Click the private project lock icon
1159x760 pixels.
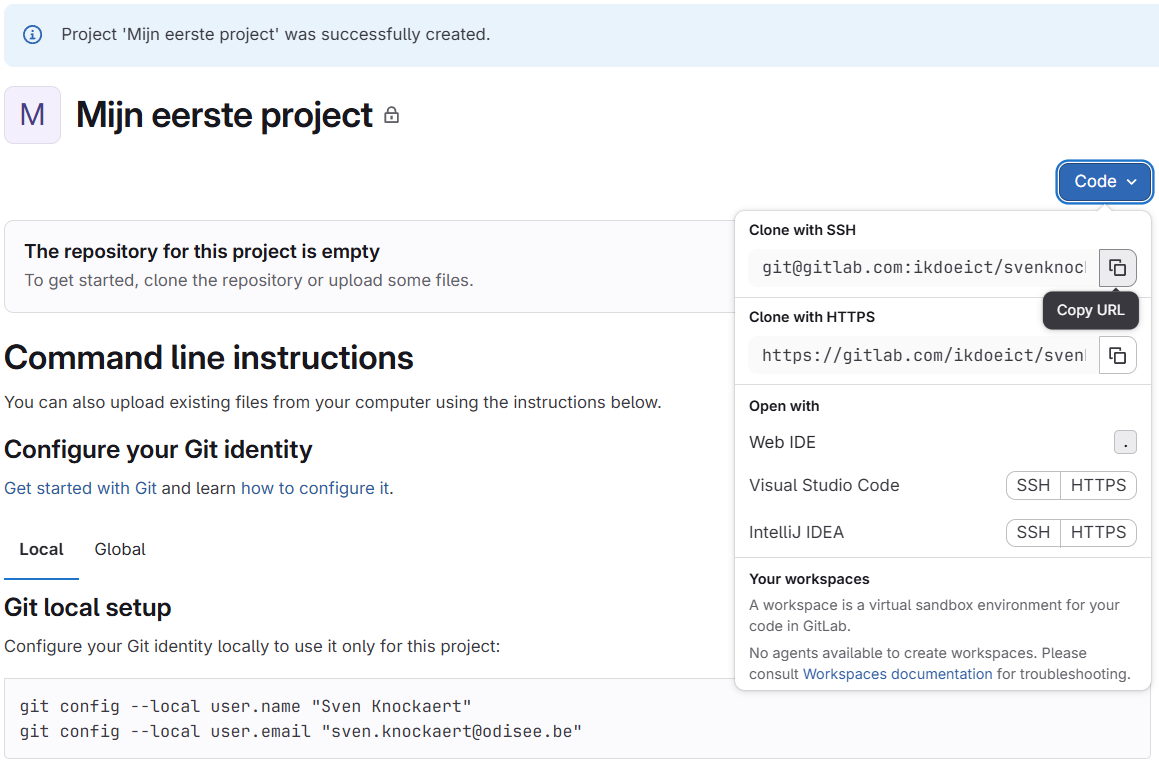pyautogui.click(x=392, y=116)
